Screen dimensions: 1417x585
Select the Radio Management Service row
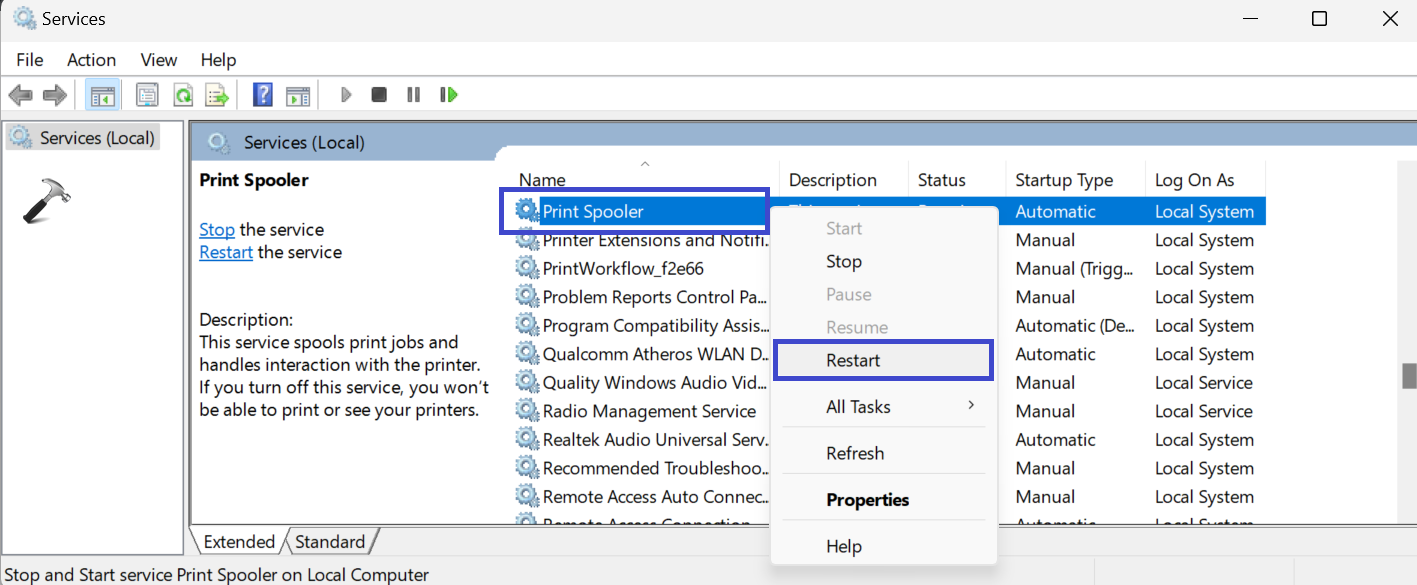648,411
